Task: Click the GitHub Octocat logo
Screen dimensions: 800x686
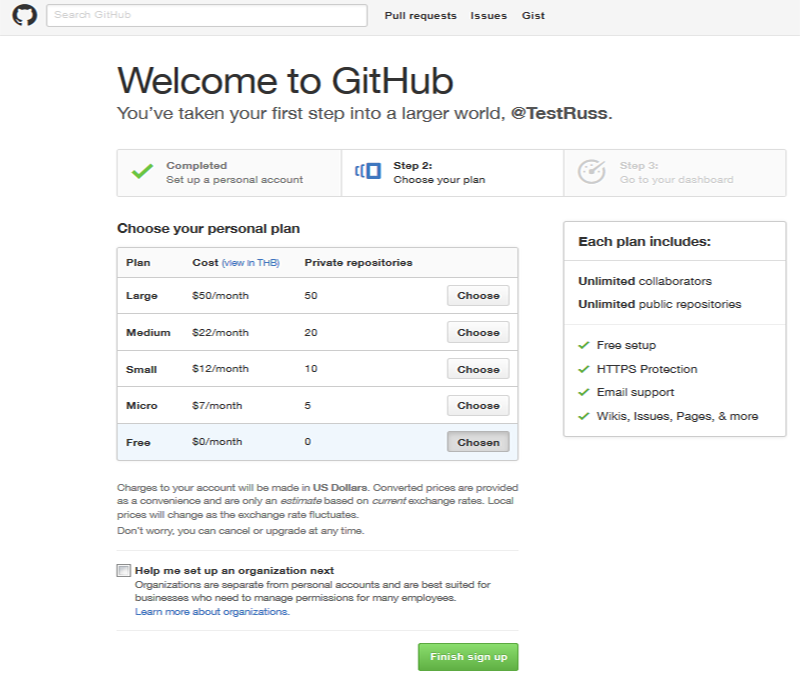Action: pos(24,15)
